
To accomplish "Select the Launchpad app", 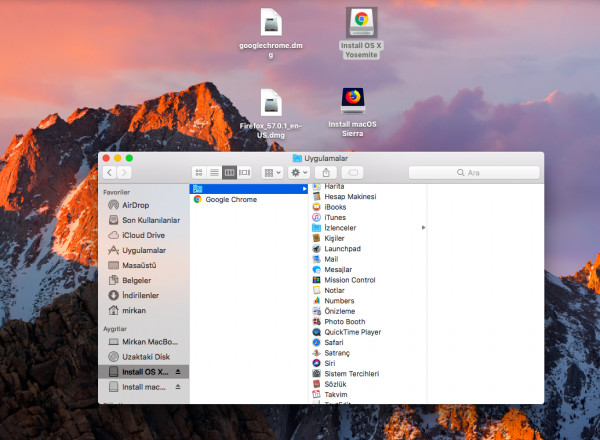I will tap(369, 249).
